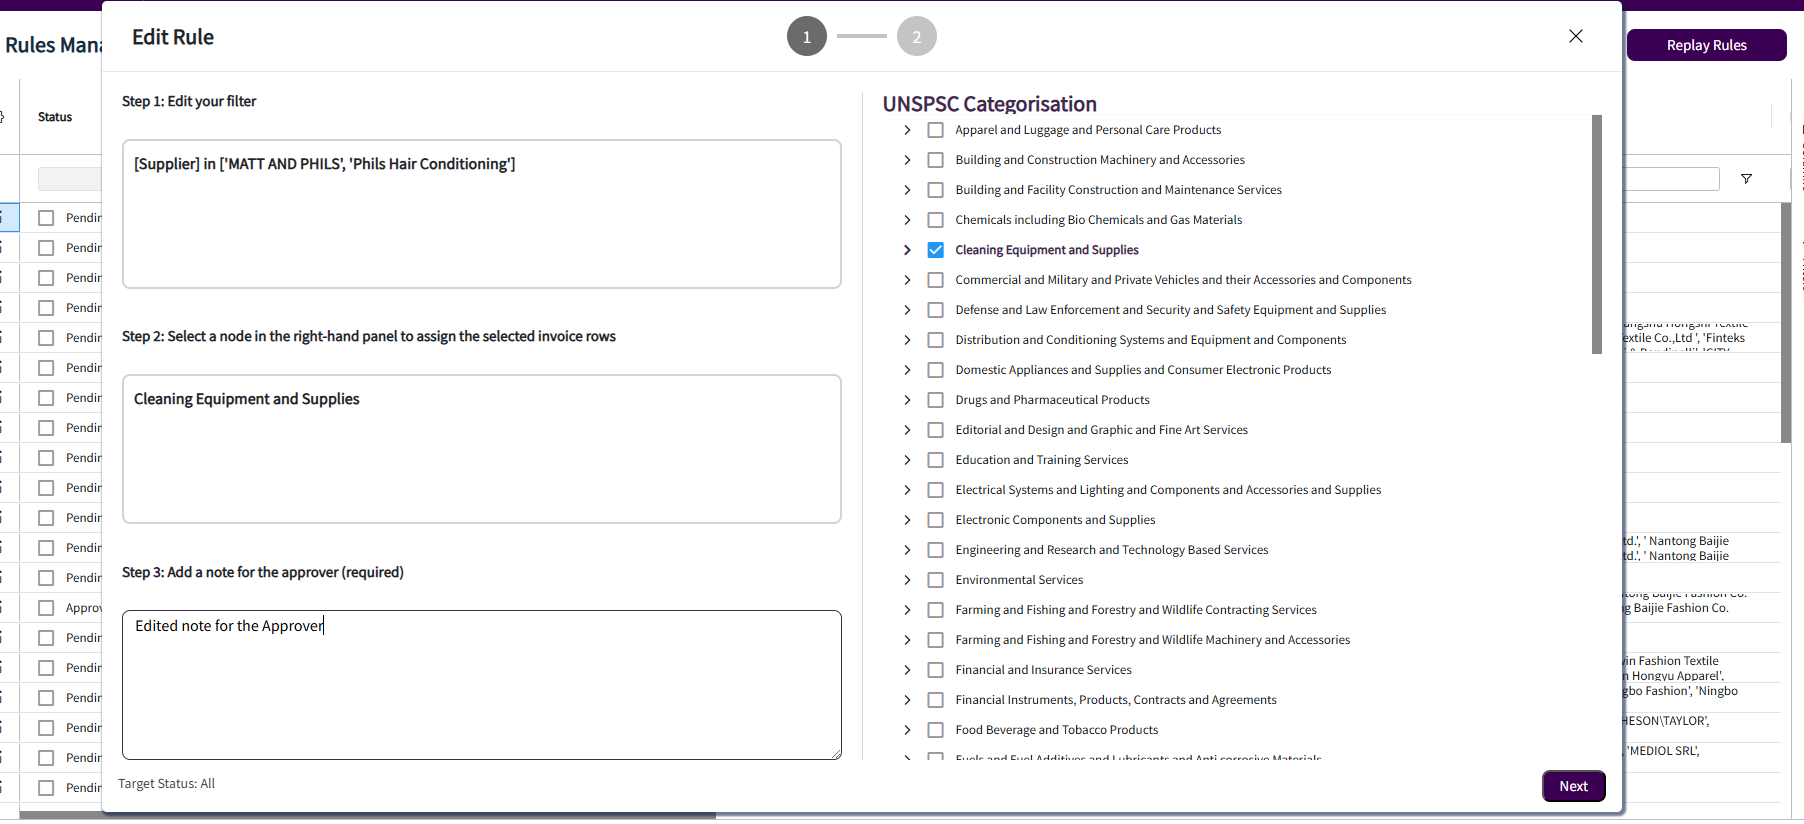Screen dimensions: 1804x824
Task: Click the Replay Rules button
Action: point(1707,45)
